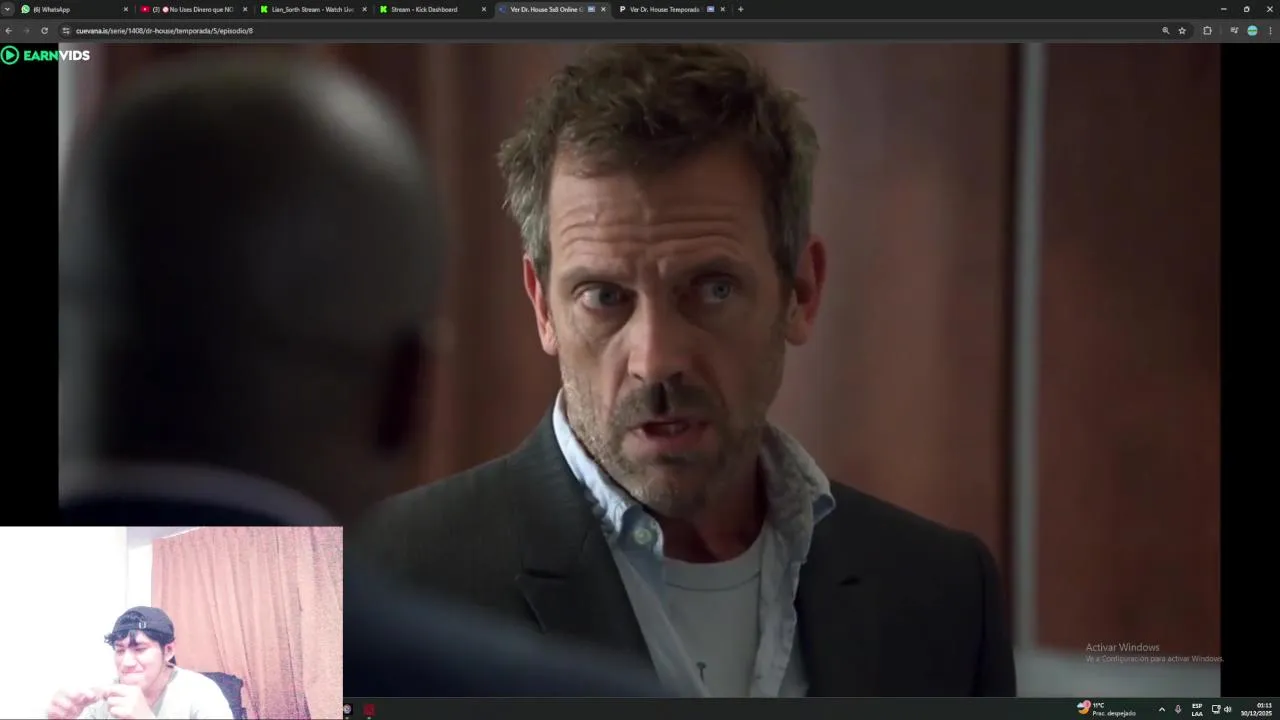Open a new browser tab

point(740,9)
